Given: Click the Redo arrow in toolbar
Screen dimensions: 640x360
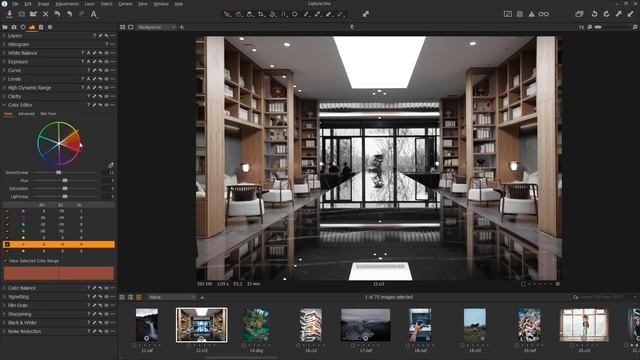Looking at the screenshot, I should (81, 14).
